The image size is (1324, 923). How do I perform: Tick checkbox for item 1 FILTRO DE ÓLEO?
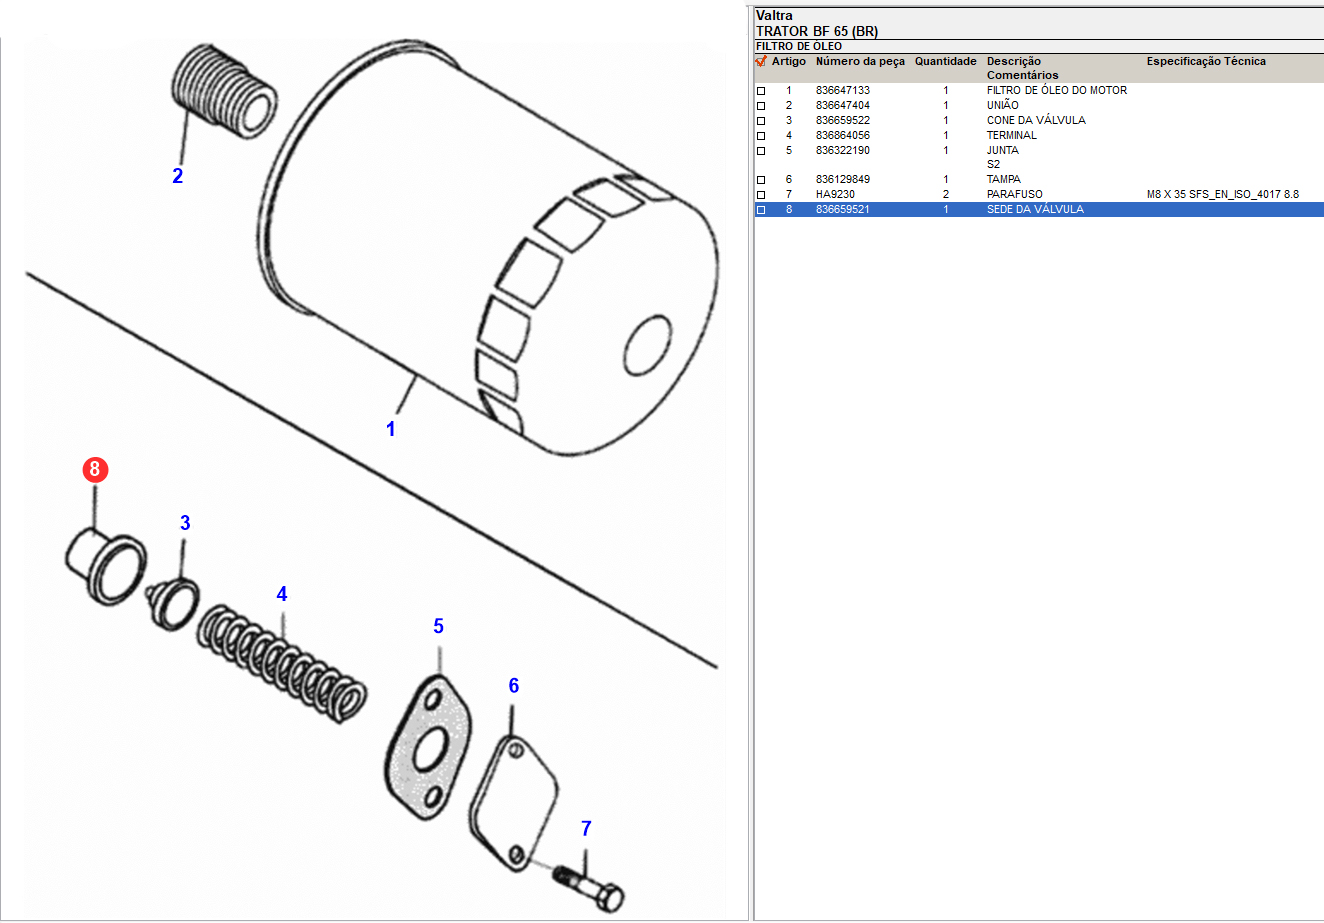pyautogui.click(x=761, y=91)
